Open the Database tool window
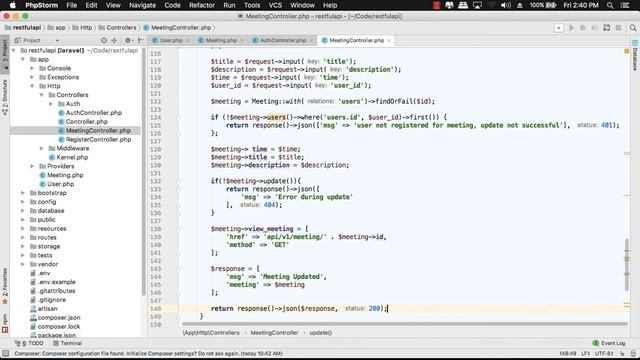The width and height of the screenshot is (640, 360). (635, 56)
